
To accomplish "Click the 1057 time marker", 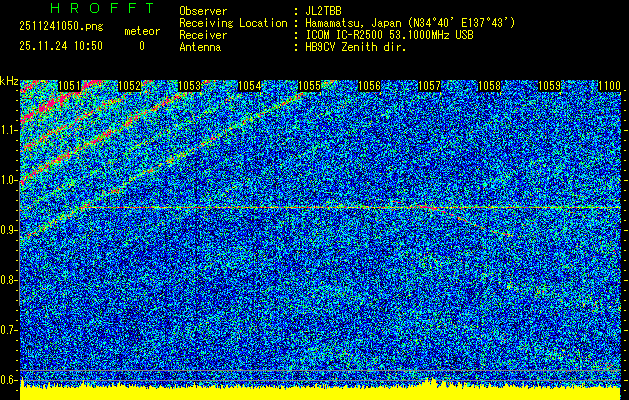I will [430, 86].
